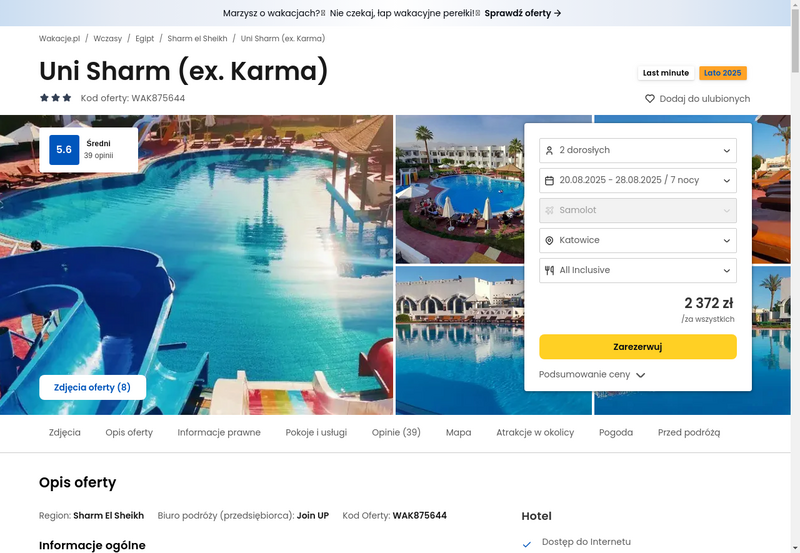Go to the Pokoje i usługi tab
The width and height of the screenshot is (800, 553).
coord(316,433)
